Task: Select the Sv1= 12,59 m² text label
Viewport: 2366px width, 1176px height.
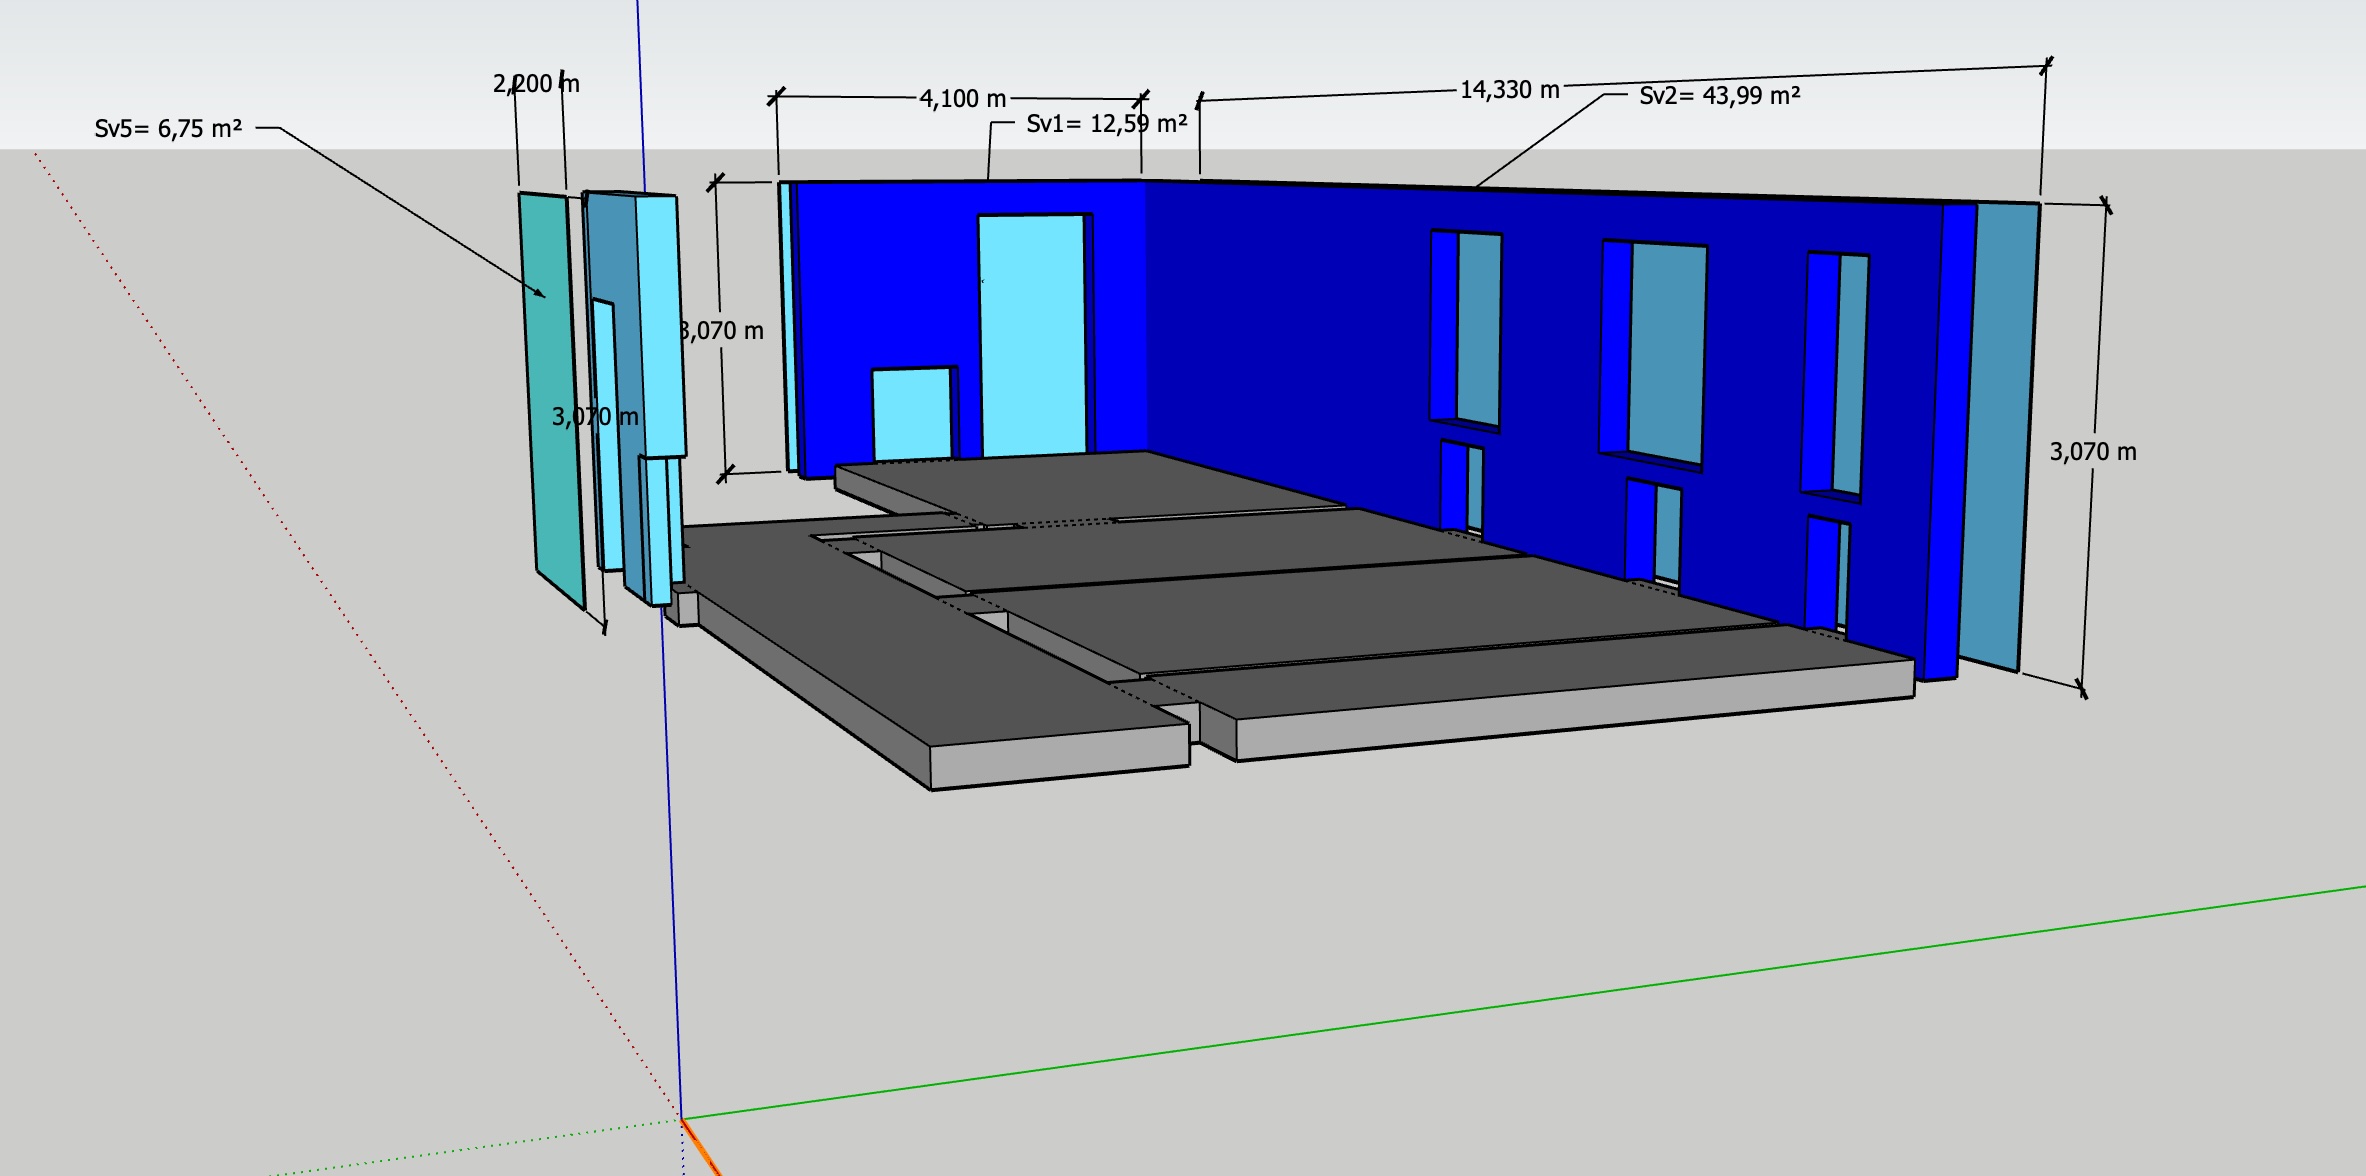Action: [x=1106, y=124]
